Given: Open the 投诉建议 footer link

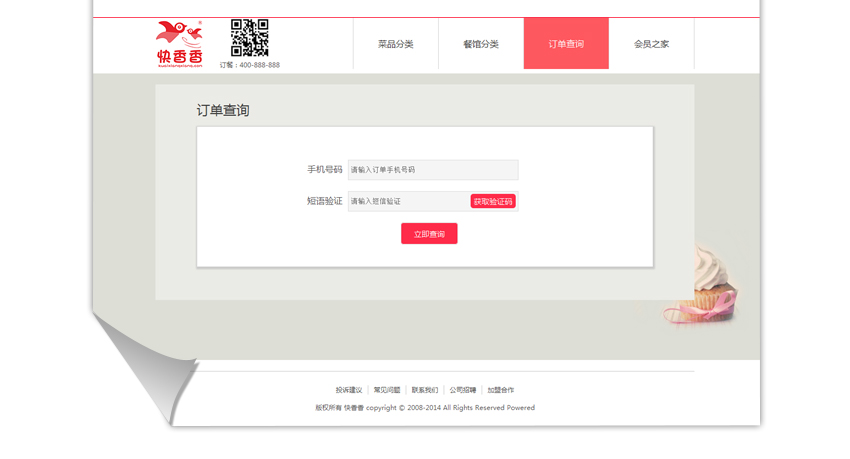Looking at the screenshot, I should click(349, 390).
